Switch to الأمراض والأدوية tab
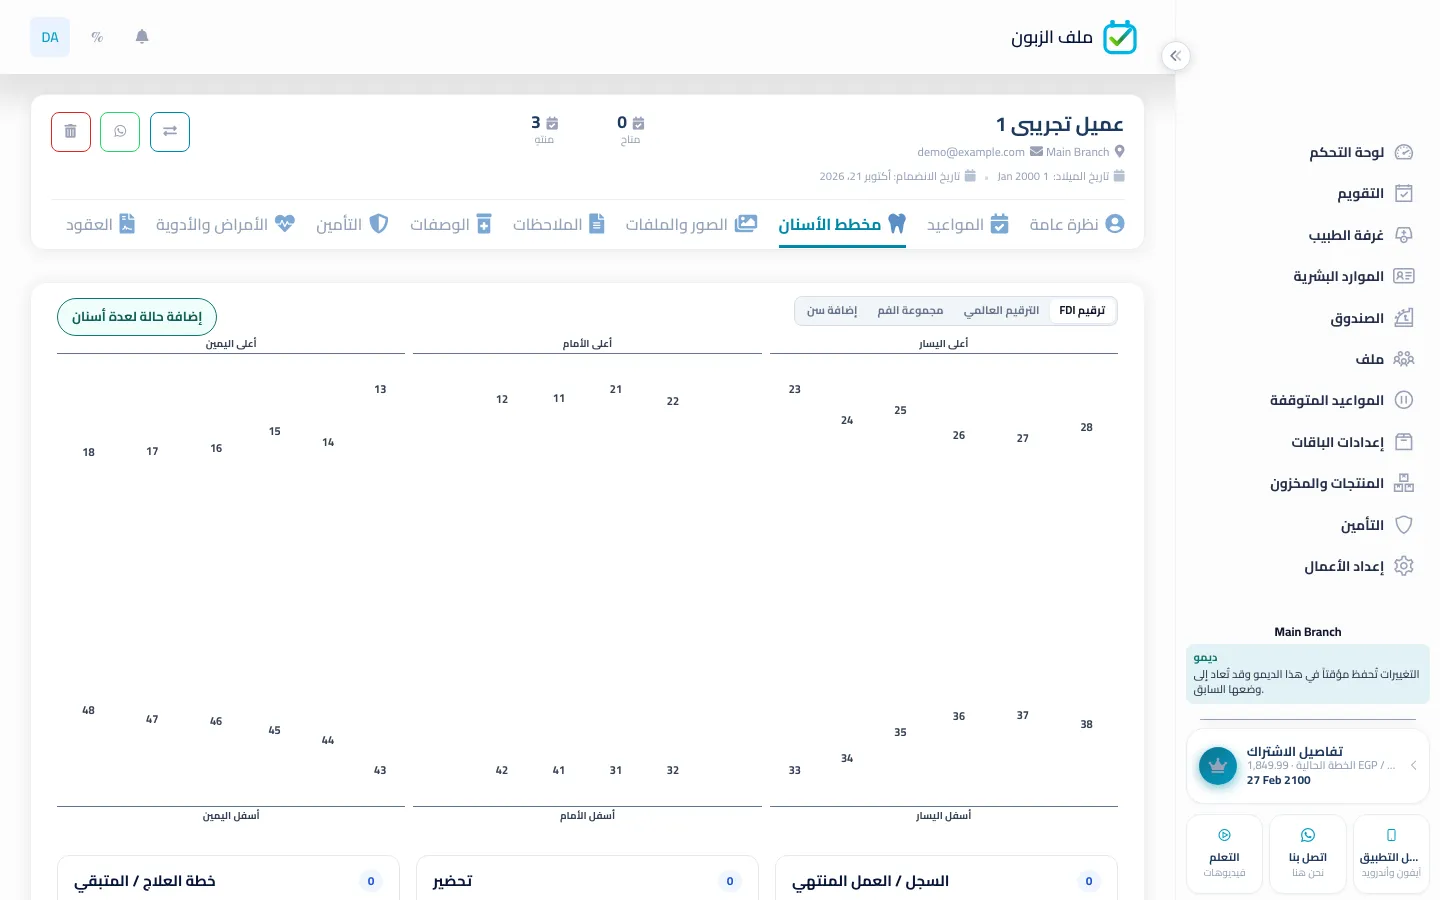 coord(225,224)
